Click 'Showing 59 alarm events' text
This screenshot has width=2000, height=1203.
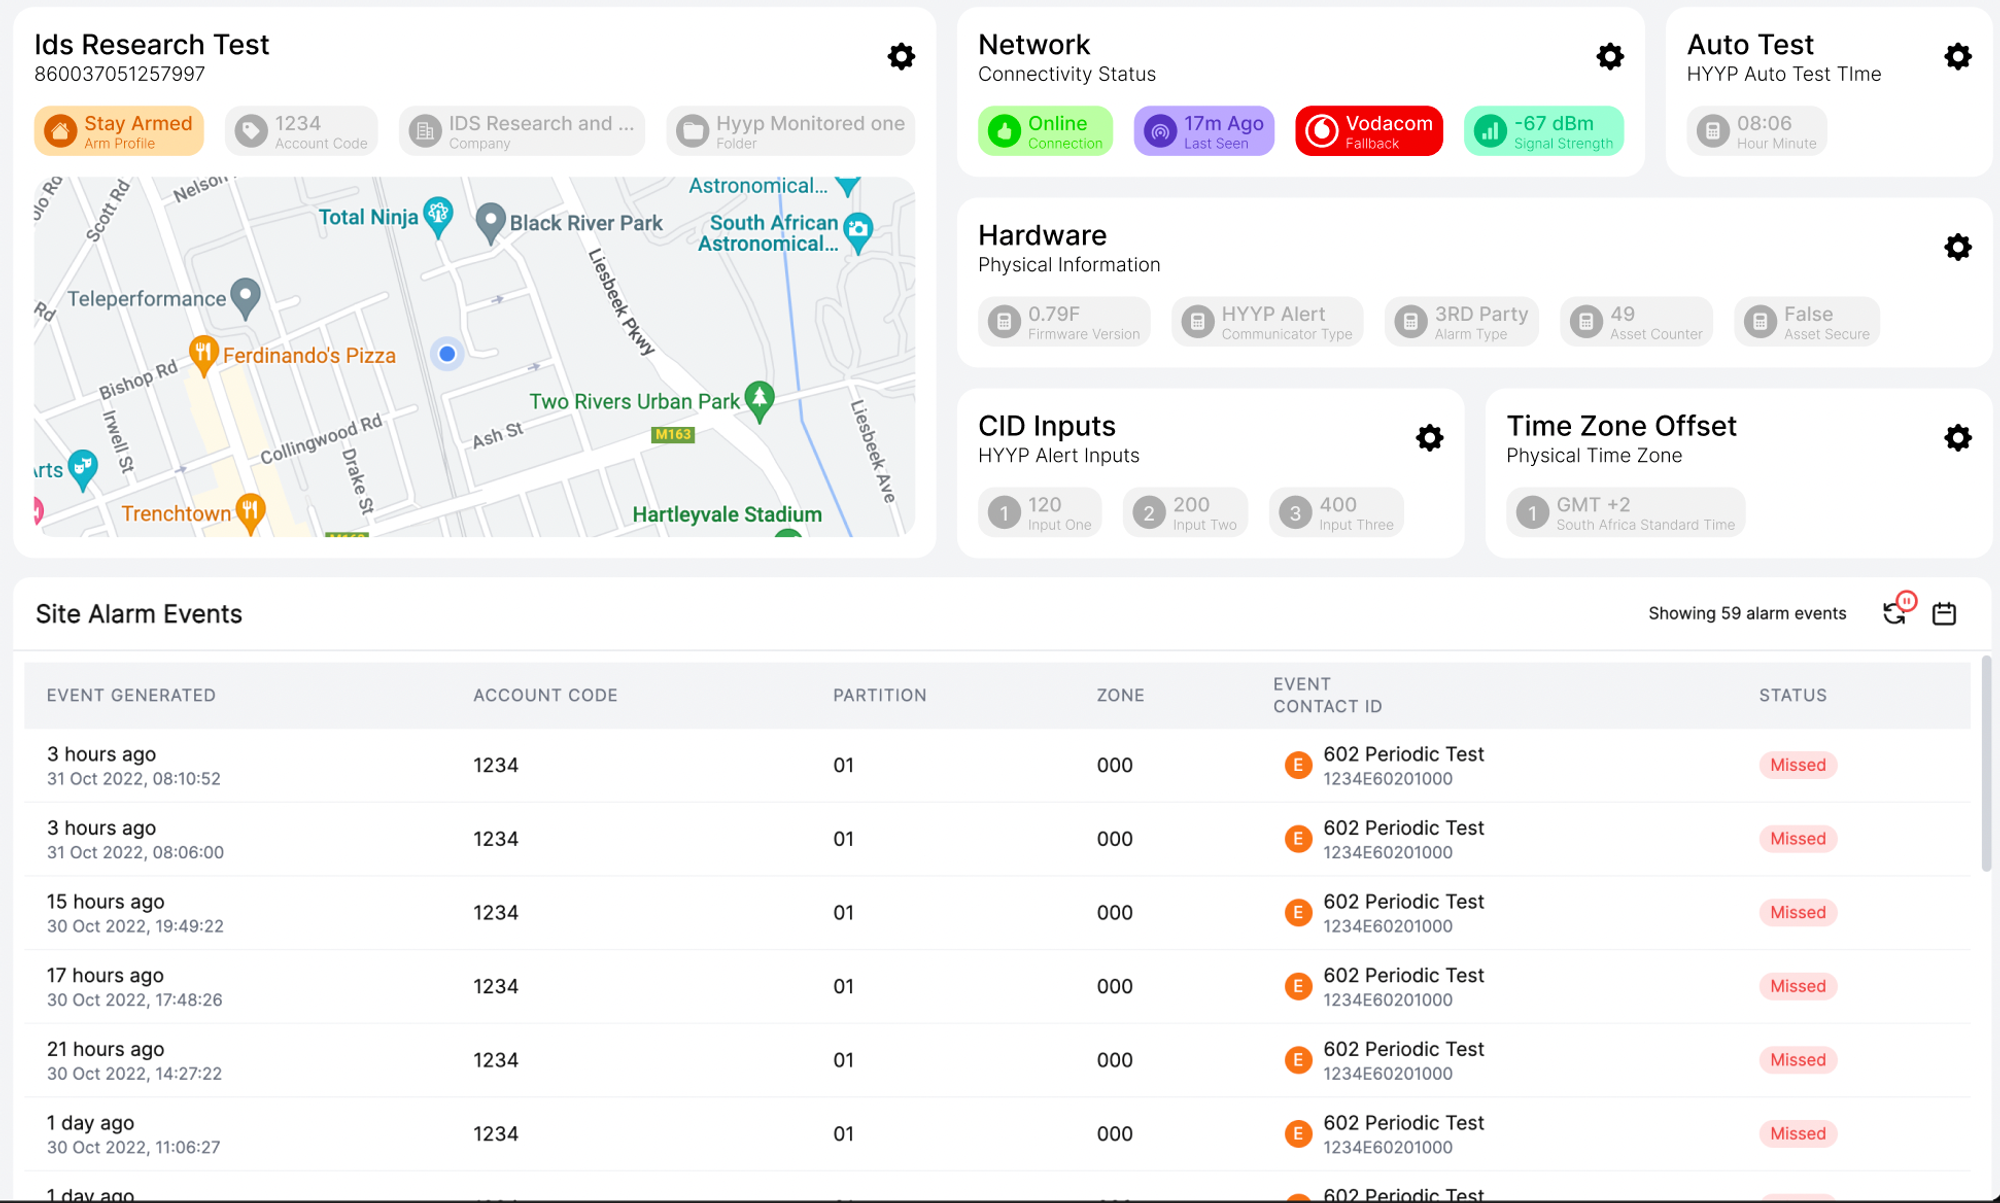(x=1747, y=613)
